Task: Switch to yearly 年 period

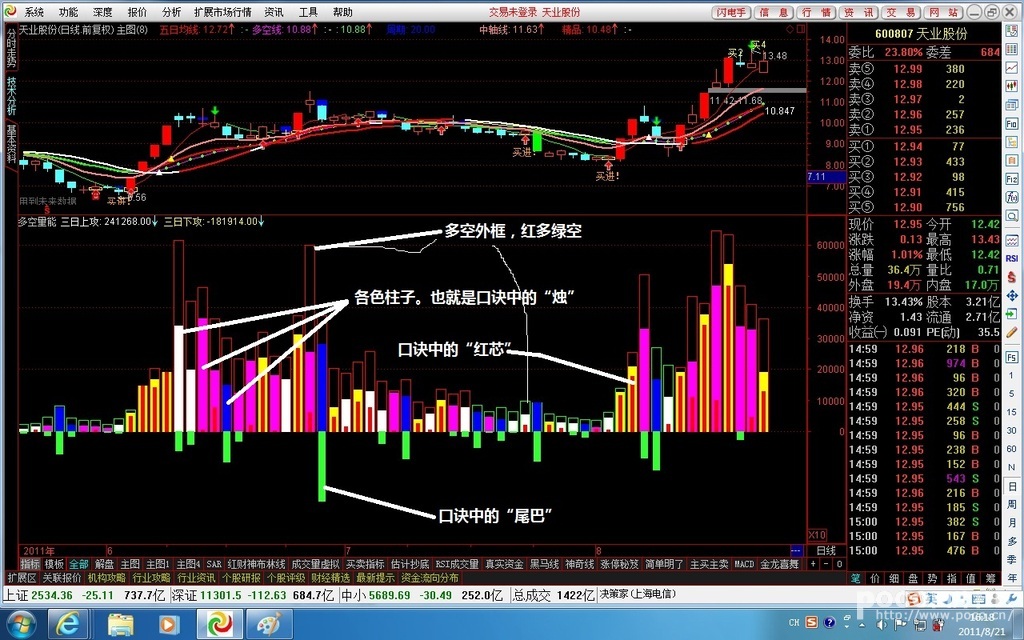Action: [x=1012, y=576]
